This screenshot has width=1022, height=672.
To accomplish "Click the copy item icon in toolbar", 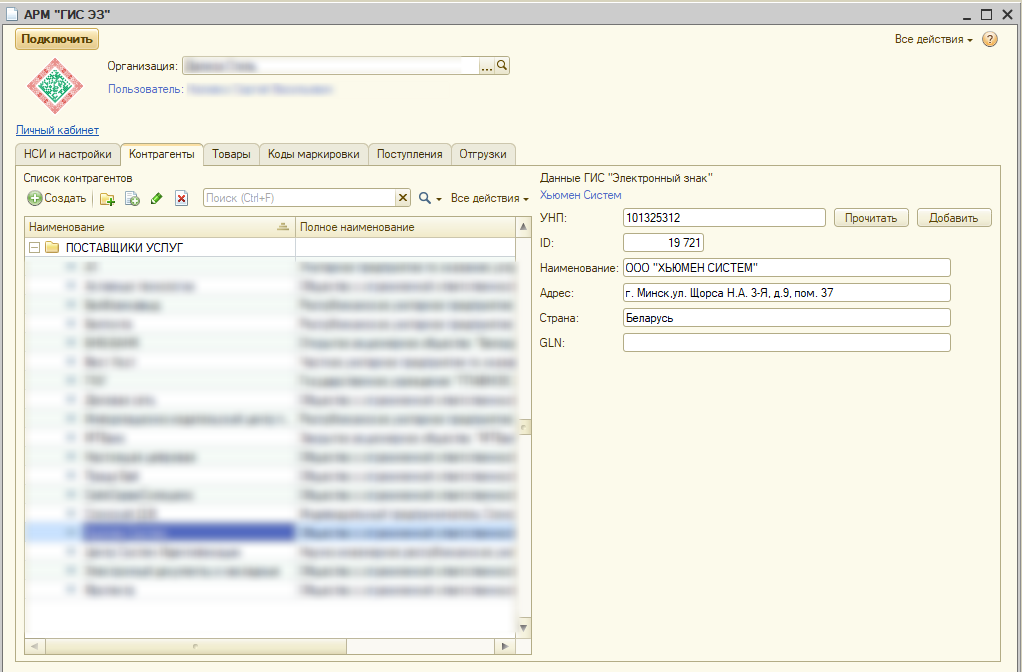I will pyautogui.click(x=132, y=199).
